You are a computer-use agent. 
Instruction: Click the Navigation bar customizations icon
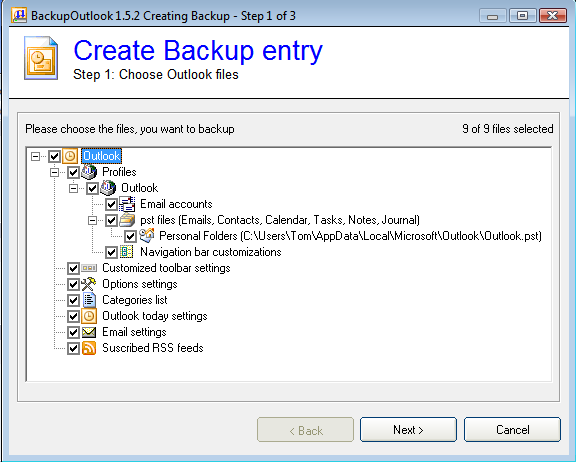click(127, 252)
